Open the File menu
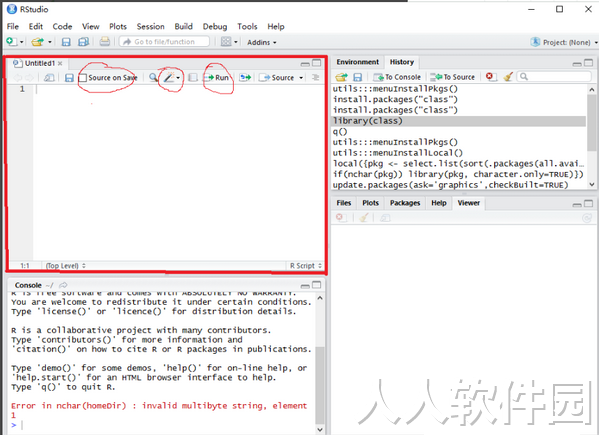 pos(13,26)
